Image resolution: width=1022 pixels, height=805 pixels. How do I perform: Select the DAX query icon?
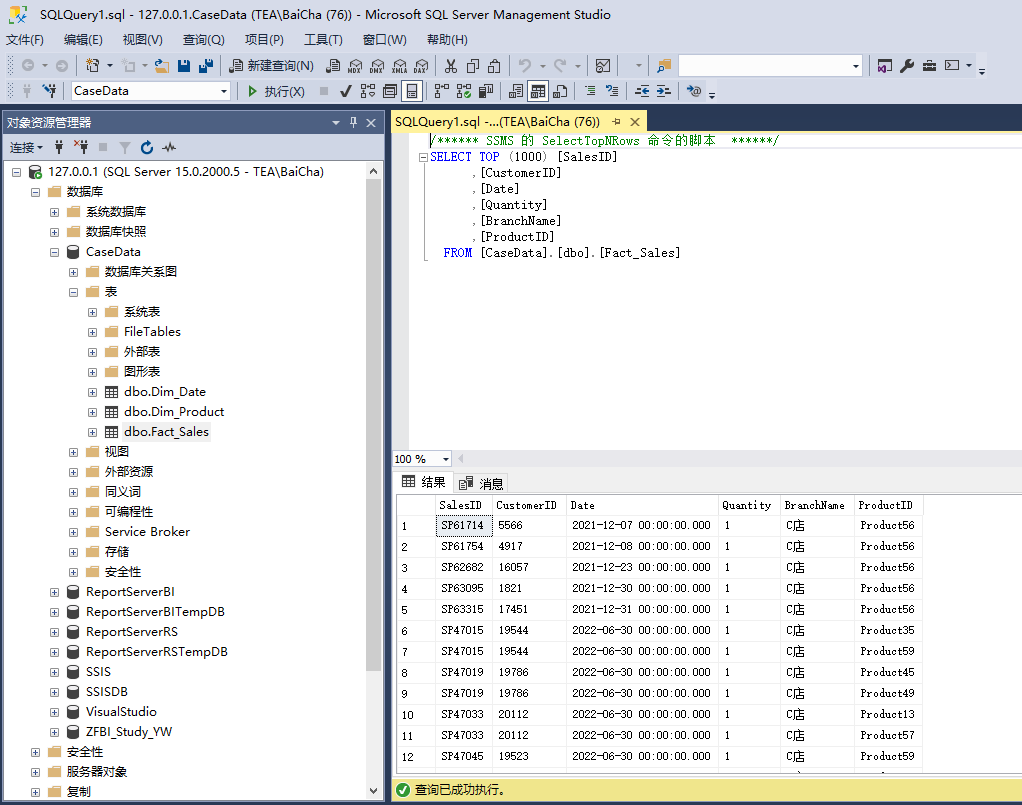click(421, 66)
